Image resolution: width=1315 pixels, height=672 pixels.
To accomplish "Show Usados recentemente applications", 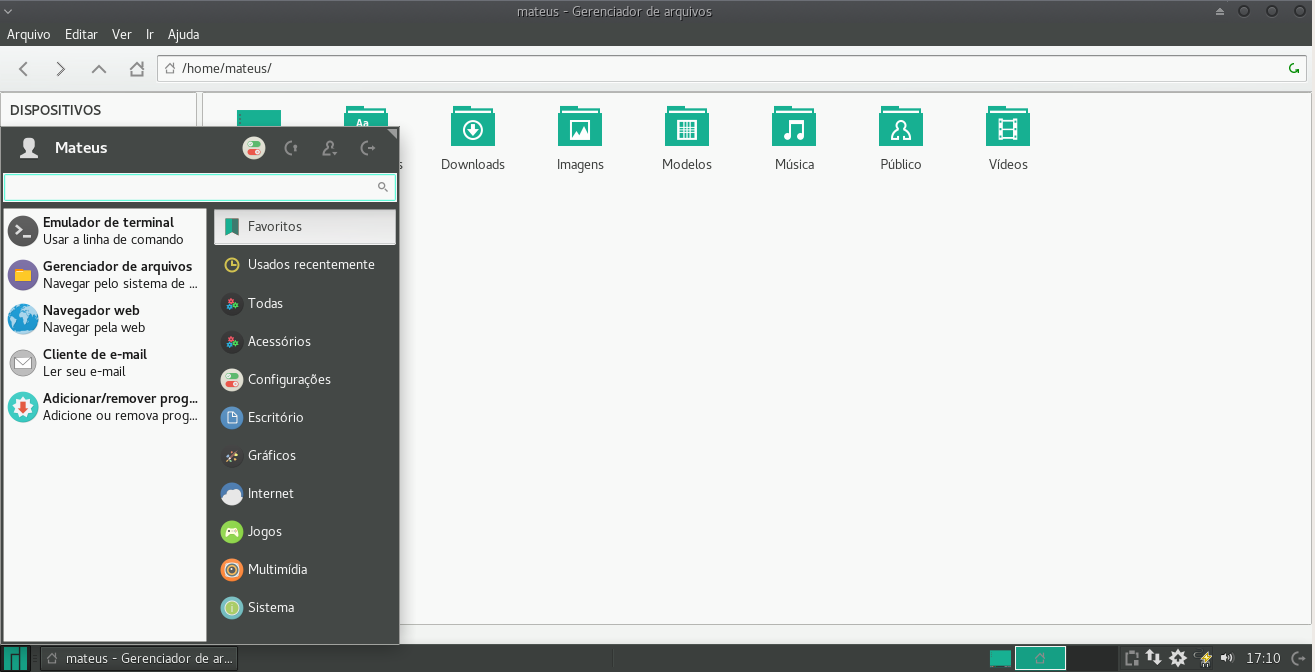I will (305, 265).
